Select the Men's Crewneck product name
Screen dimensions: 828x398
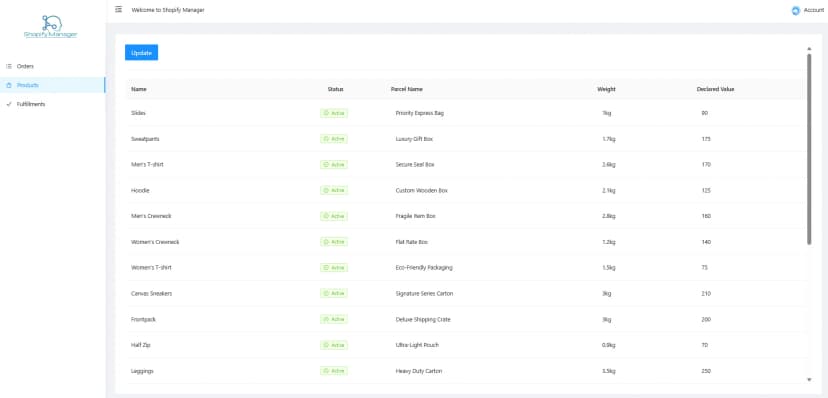click(151, 216)
